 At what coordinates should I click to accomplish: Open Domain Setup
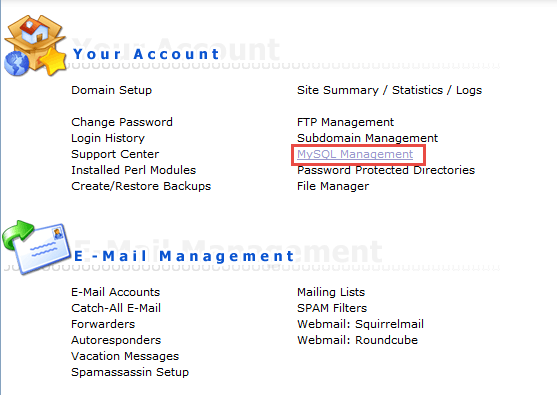(112, 90)
